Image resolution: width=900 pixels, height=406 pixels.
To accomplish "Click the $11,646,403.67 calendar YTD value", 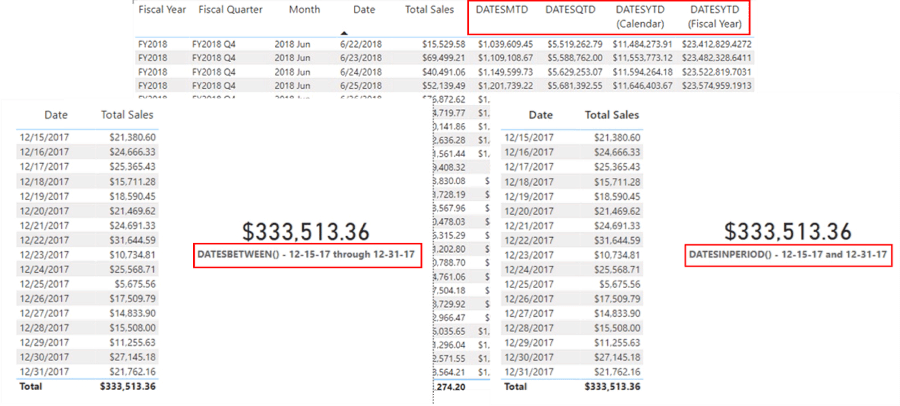I will [x=642, y=86].
